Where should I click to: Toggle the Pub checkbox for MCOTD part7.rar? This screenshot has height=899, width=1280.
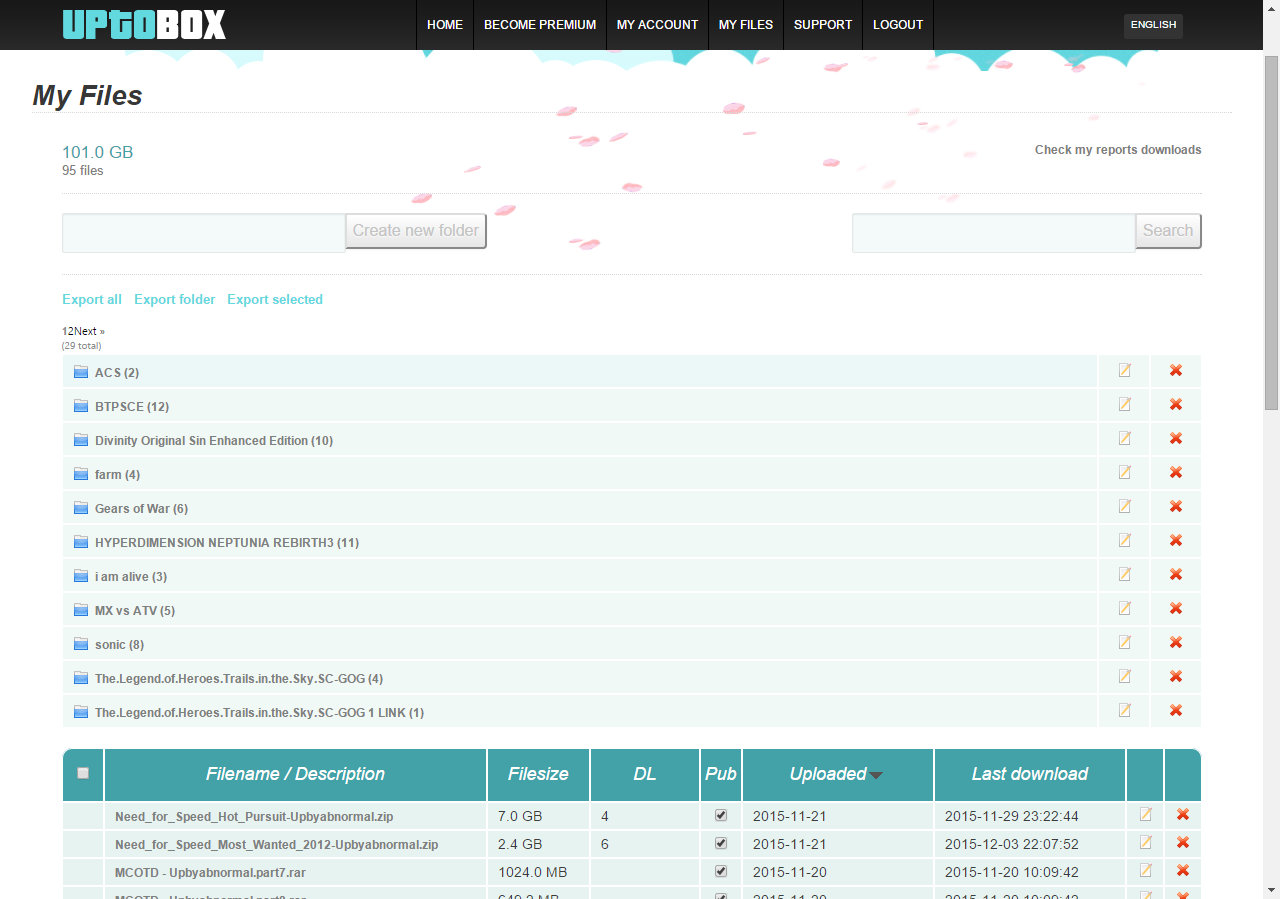click(721, 872)
